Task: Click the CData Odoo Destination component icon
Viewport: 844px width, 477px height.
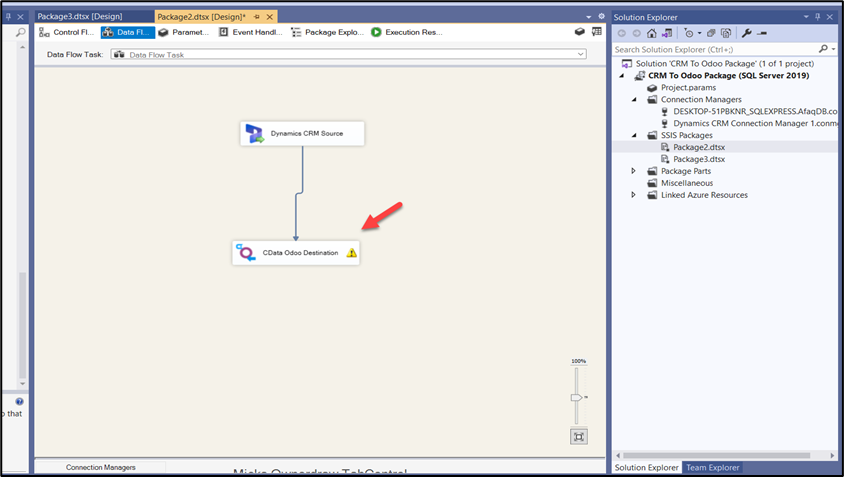Action: coord(245,252)
